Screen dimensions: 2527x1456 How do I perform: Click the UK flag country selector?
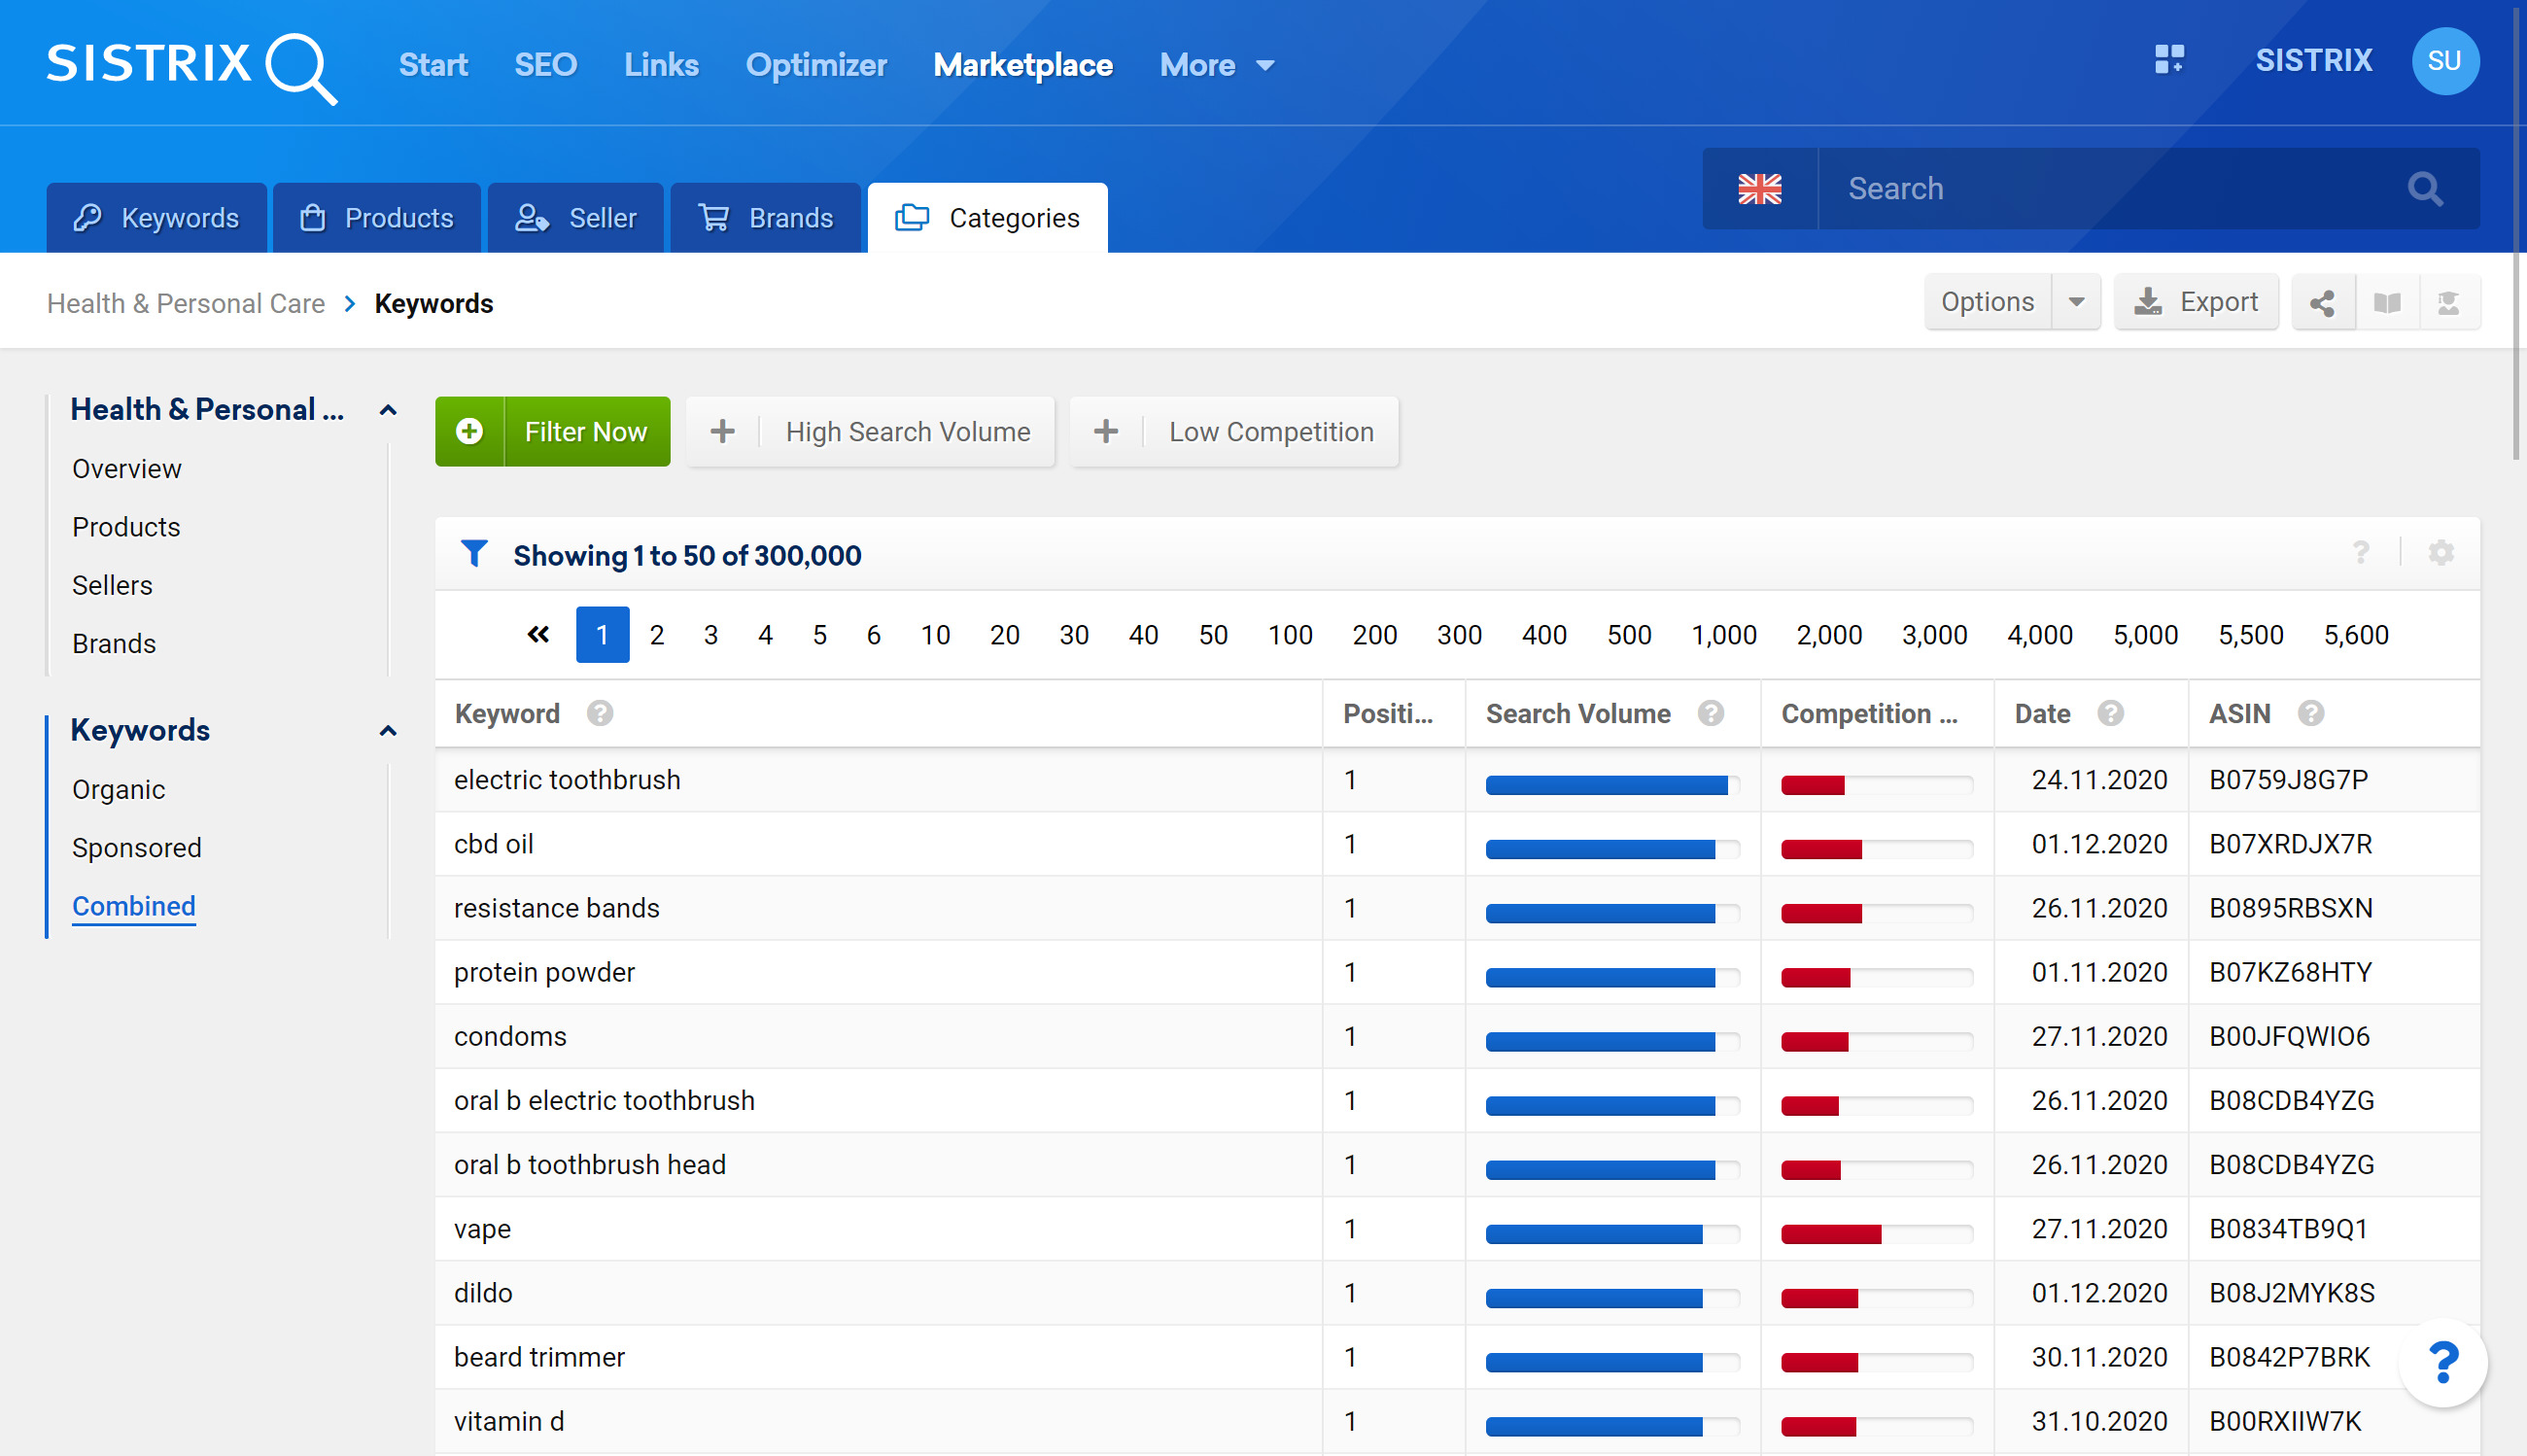pyautogui.click(x=1759, y=189)
